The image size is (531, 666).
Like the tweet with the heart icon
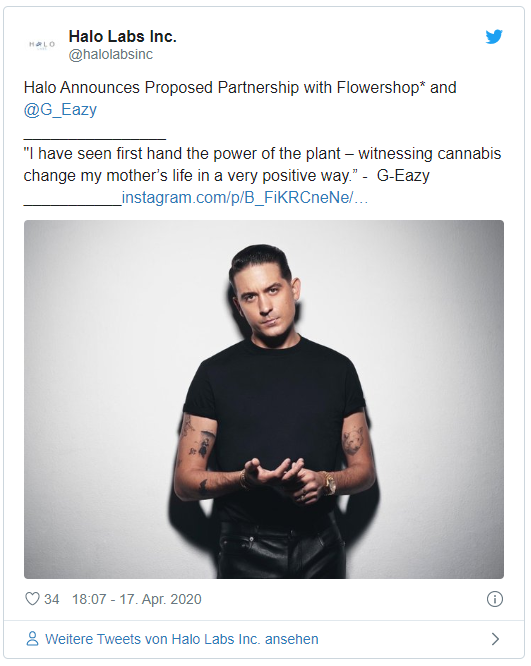pyautogui.click(x=32, y=599)
